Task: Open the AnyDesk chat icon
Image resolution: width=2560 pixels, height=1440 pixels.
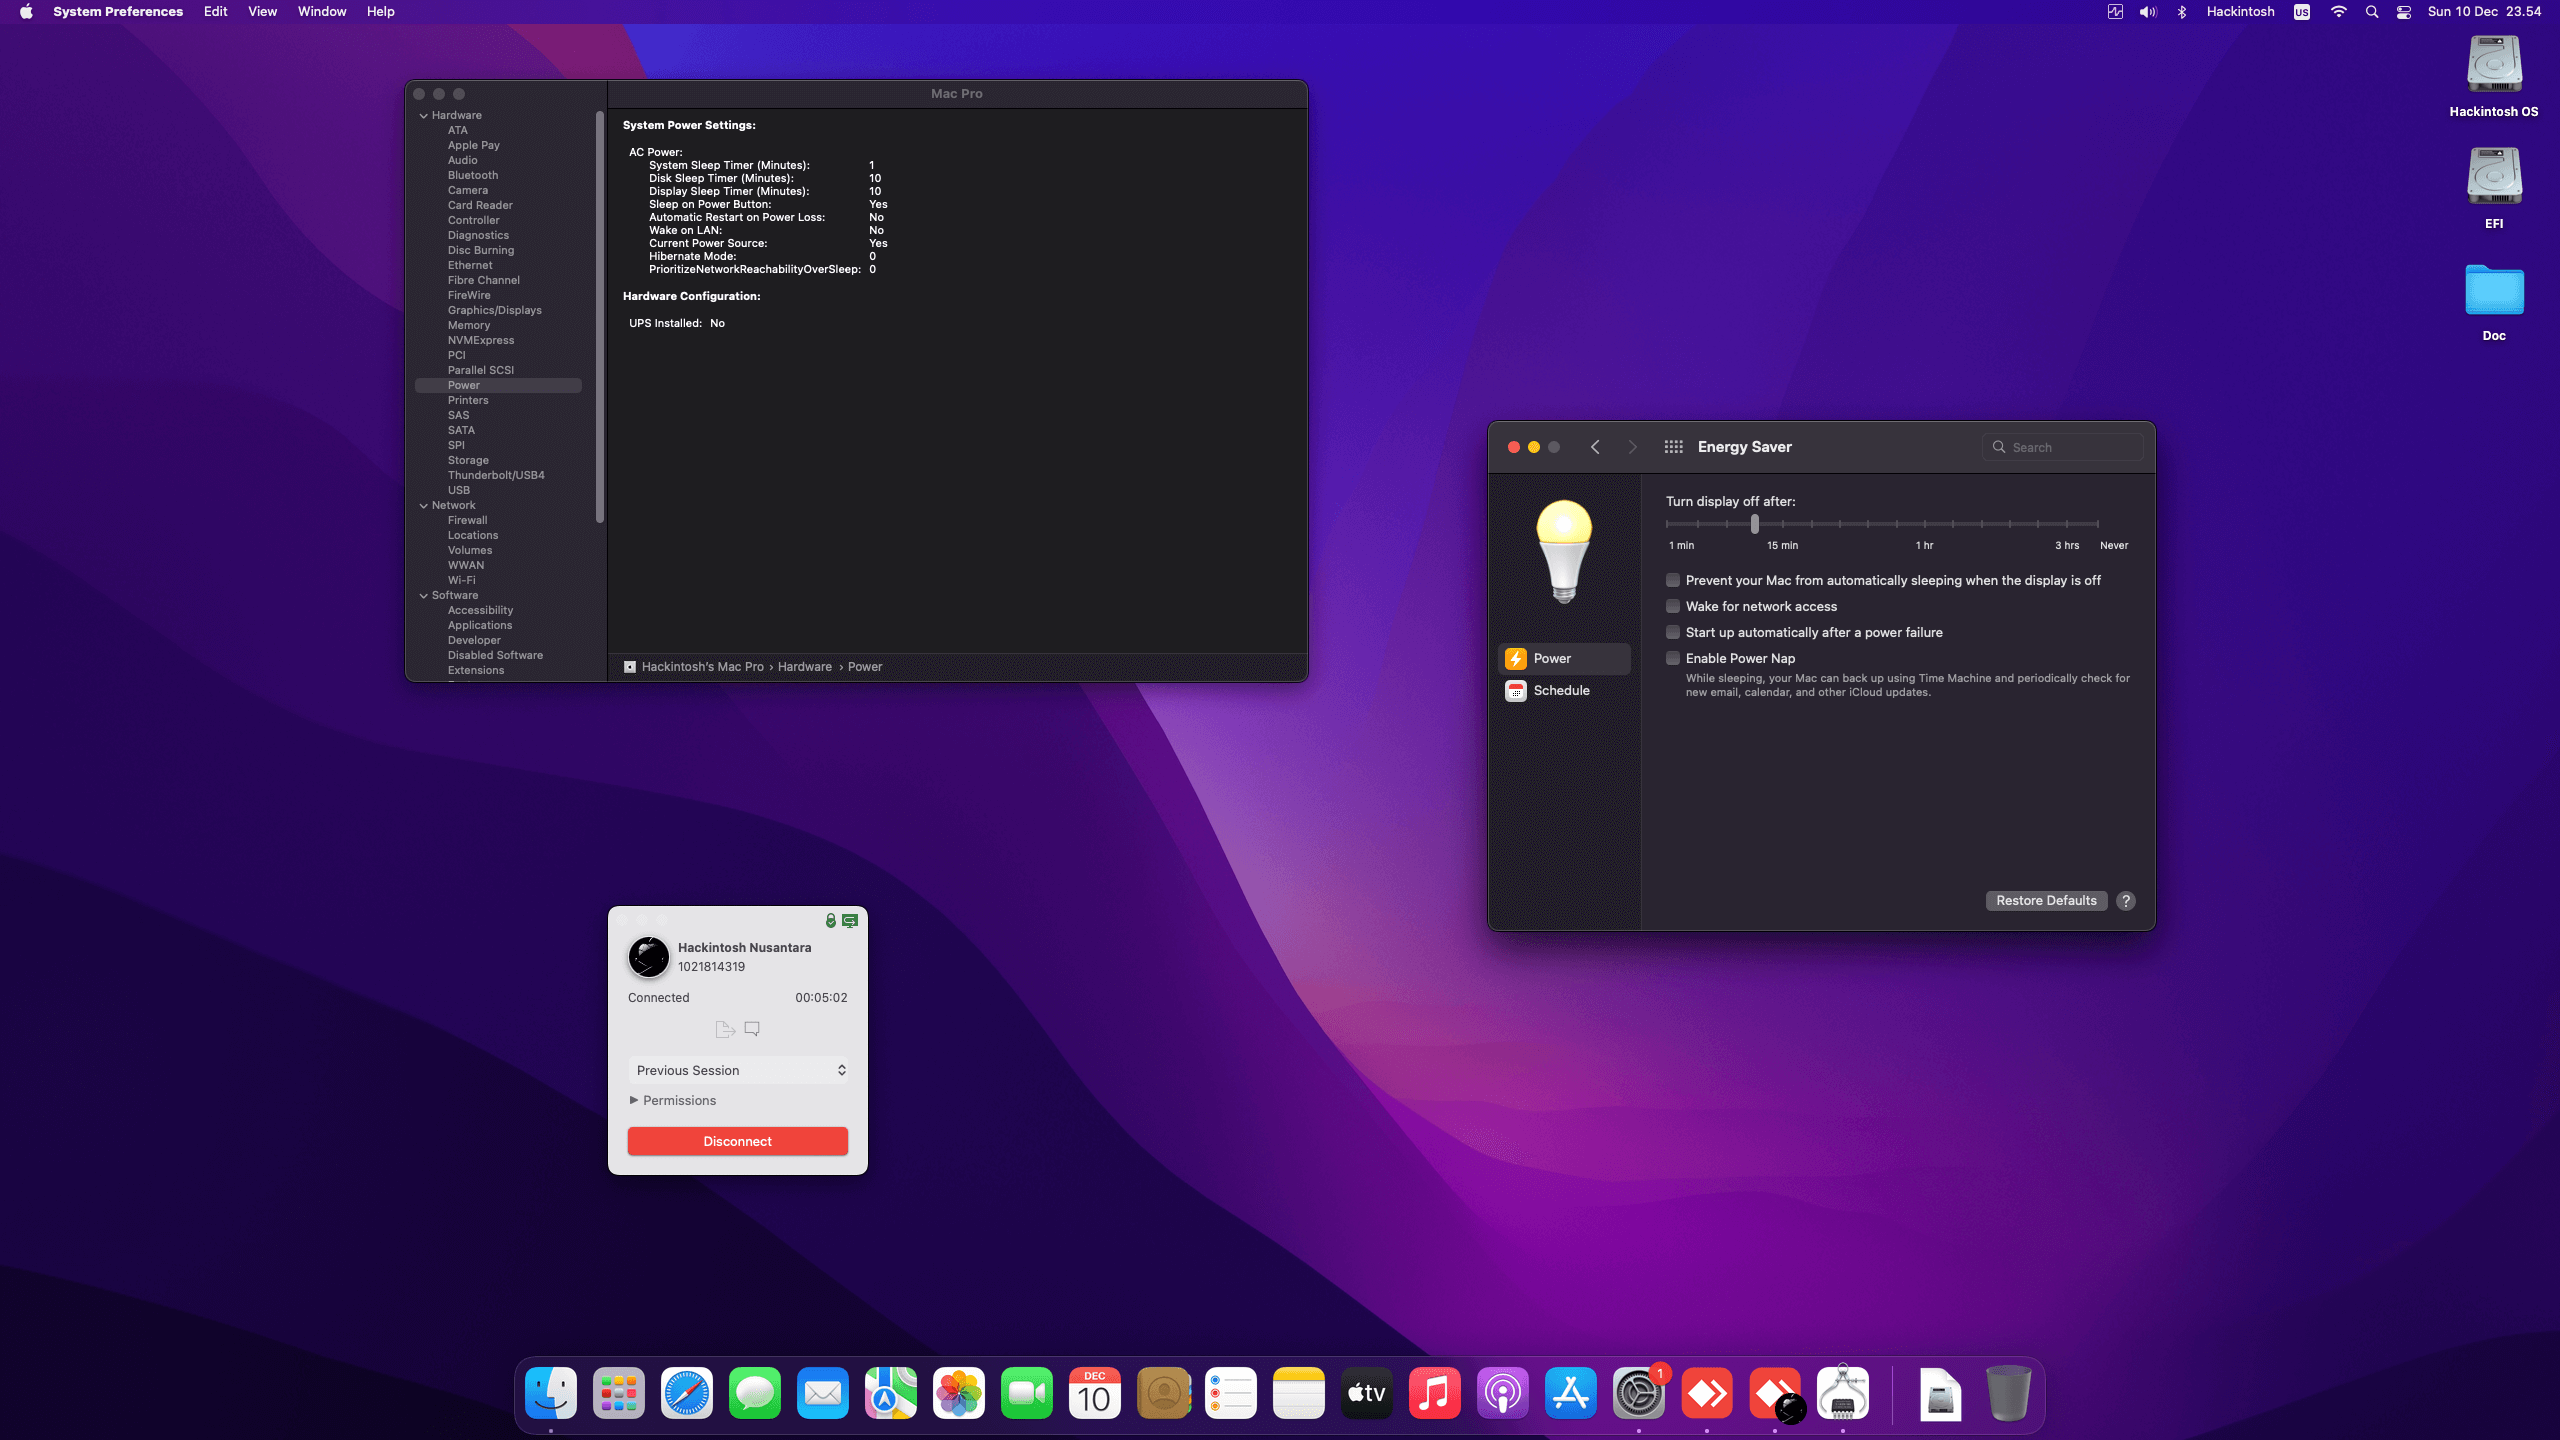Action: pos(752,1029)
